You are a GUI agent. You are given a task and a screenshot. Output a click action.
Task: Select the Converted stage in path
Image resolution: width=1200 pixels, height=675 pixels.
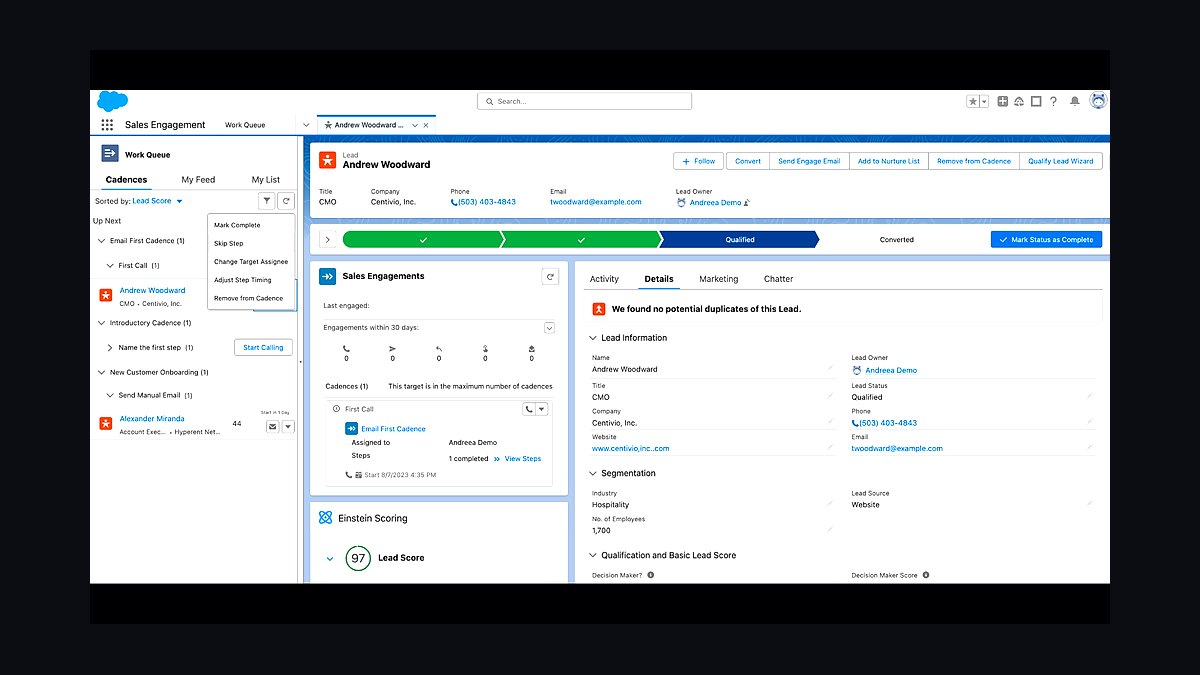[897, 240]
